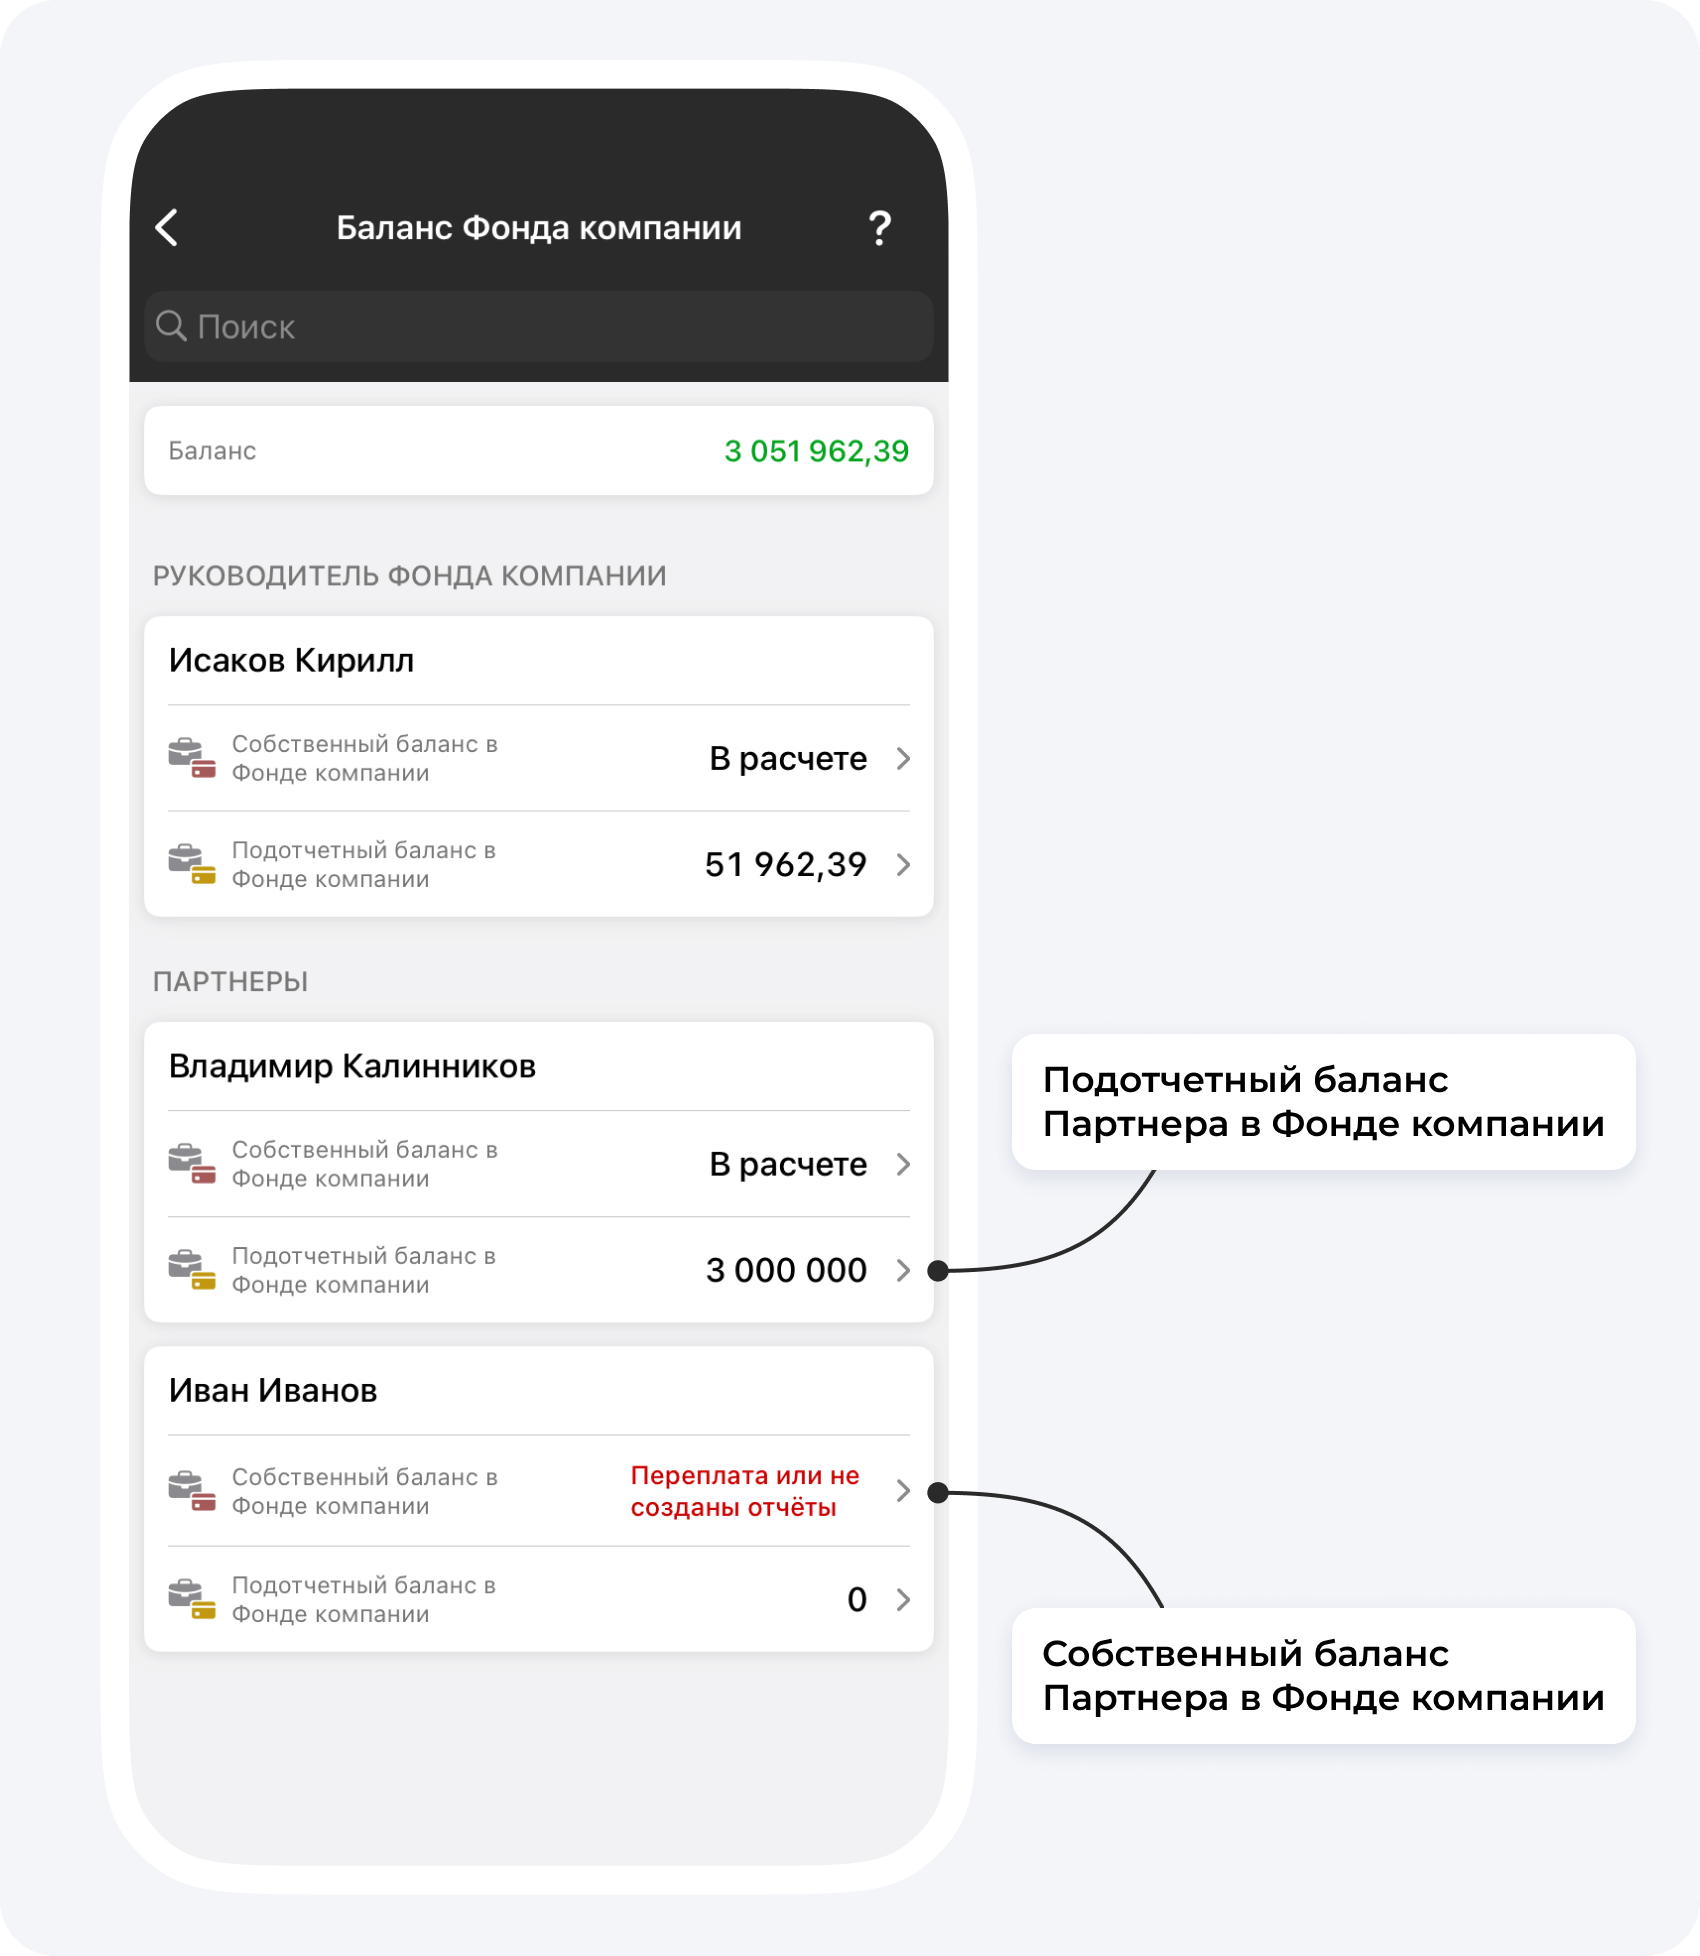Image resolution: width=1700 pixels, height=1956 pixels.
Task: Tap Владимир Калинников own balance briefcase icon
Action: coord(192,1164)
